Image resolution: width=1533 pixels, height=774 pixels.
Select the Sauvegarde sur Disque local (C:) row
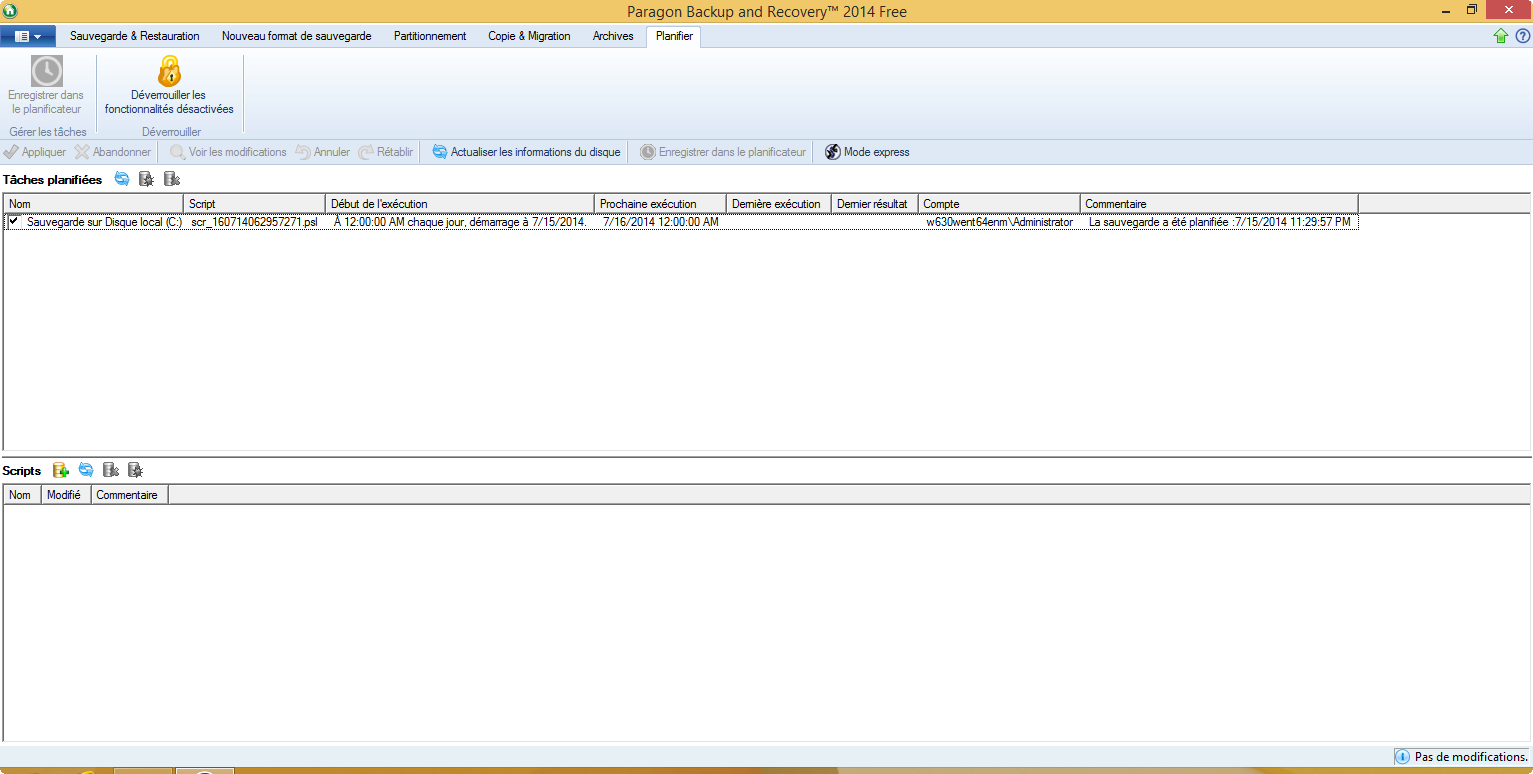point(681,222)
